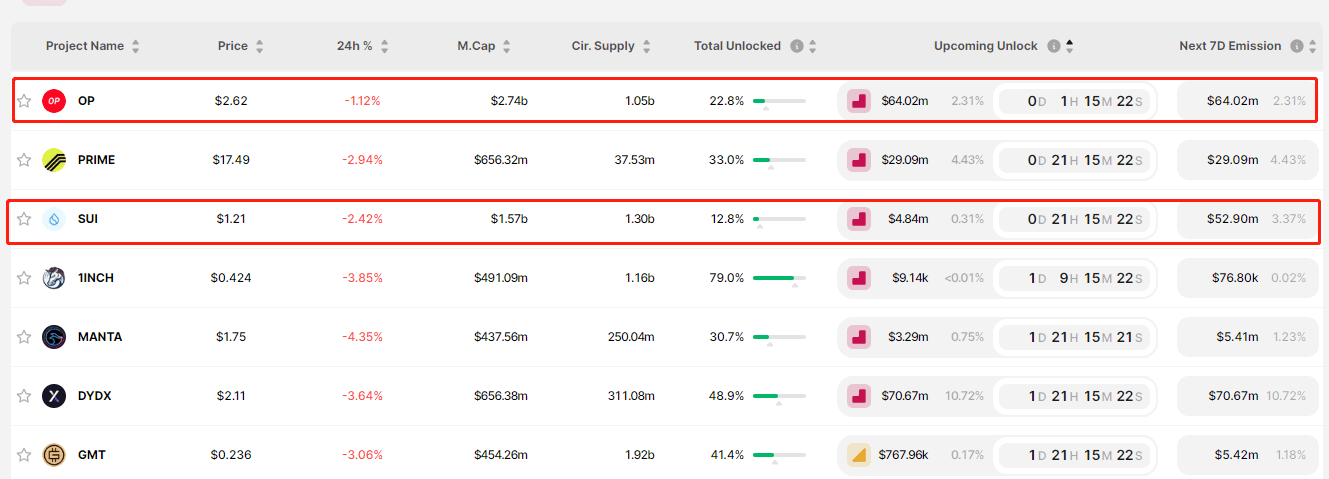This screenshot has height=479, width=1329.
Task: Click the Total Unlocked info icon
Action: (x=797, y=46)
